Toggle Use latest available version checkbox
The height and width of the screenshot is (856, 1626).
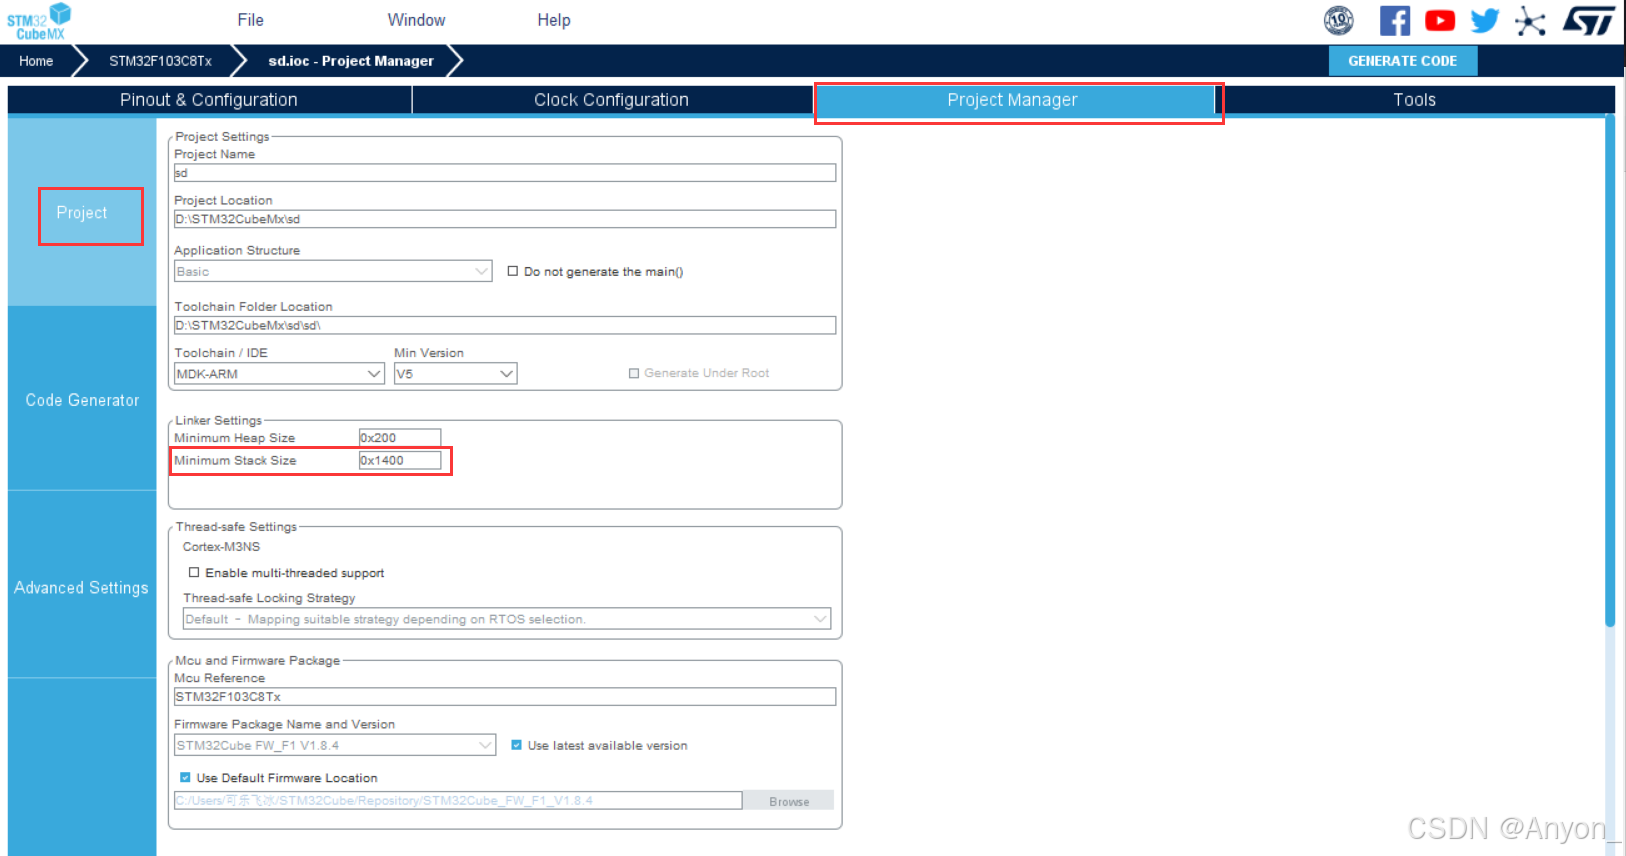pos(516,745)
